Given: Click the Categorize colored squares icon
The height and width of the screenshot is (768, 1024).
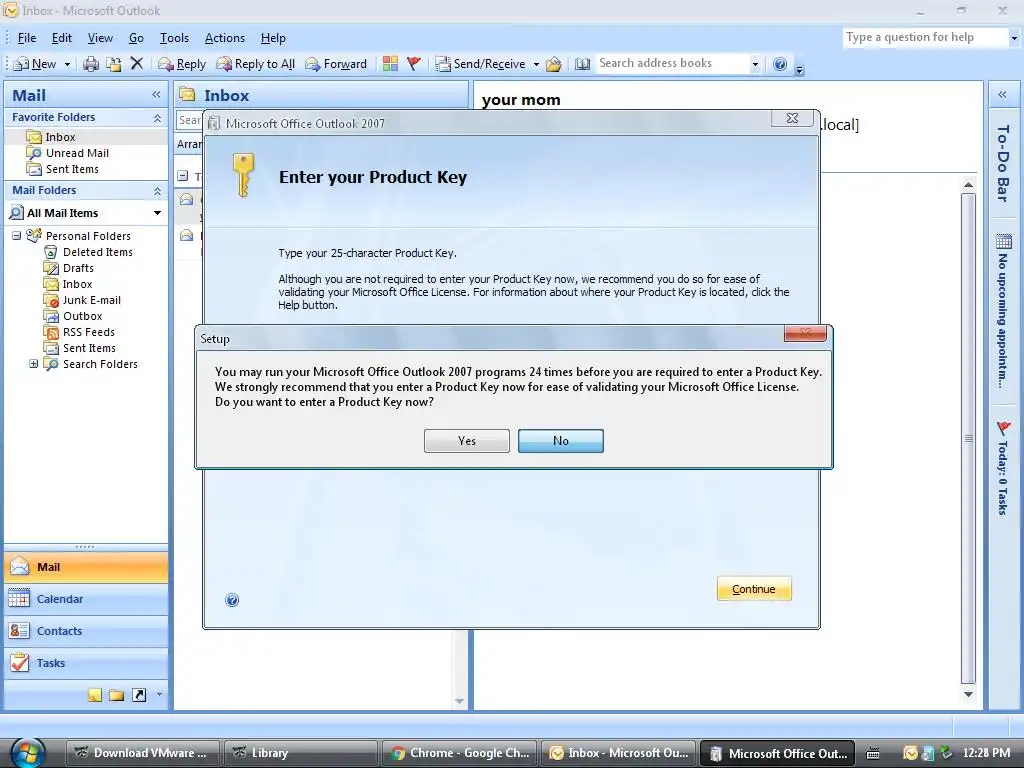Looking at the screenshot, I should [x=391, y=63].
